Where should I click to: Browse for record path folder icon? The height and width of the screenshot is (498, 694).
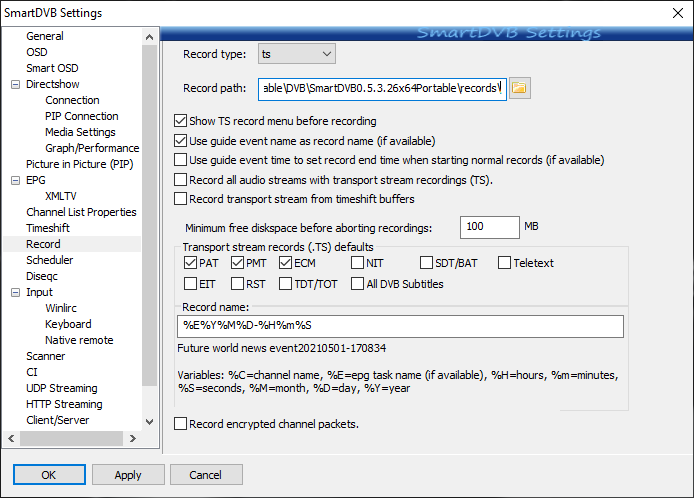pos(520,88)
